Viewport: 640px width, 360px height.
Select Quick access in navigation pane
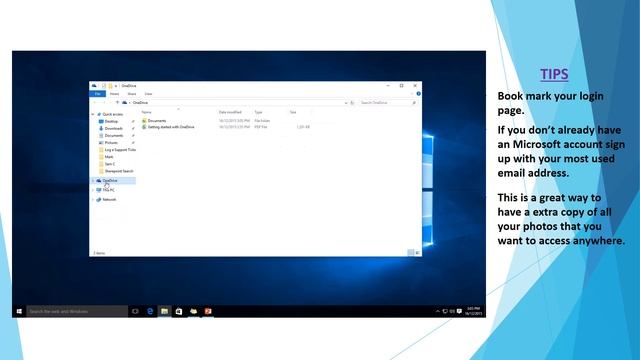[x=113, y=114]
